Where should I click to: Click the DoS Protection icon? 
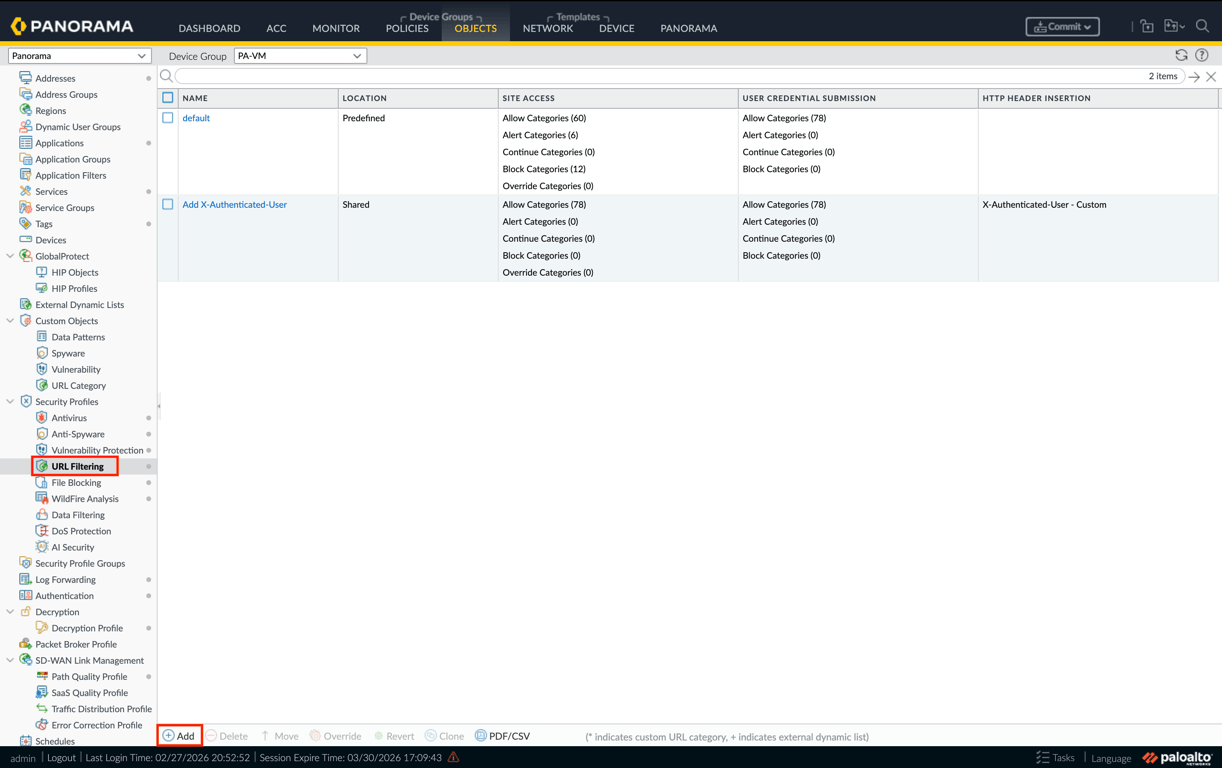tap(41, 531)
